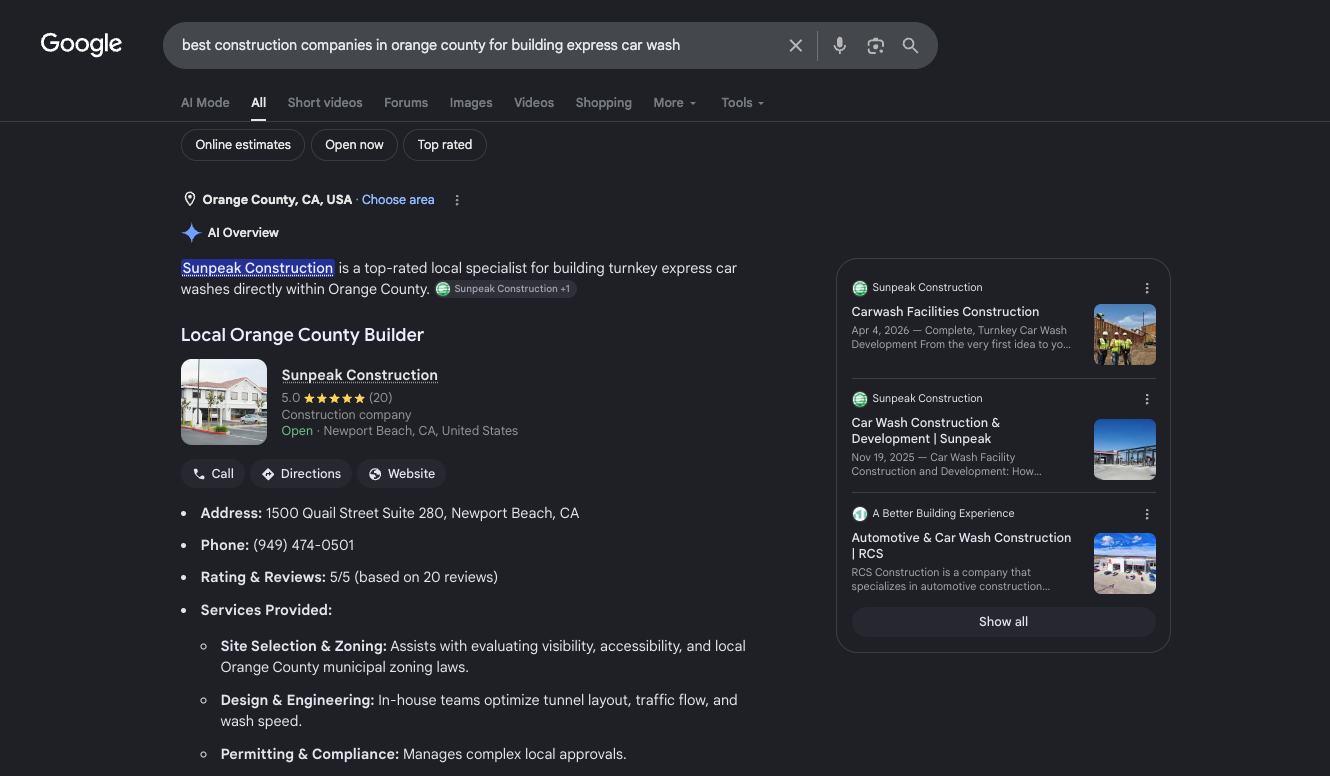Open Google Lens image search icon
This screenshot has width=1330, height=776.
pos(876,46)
